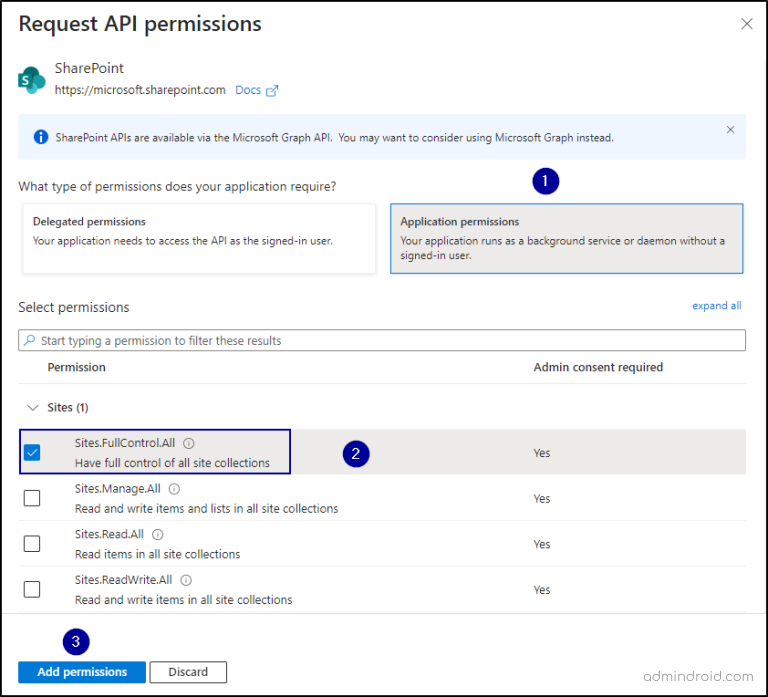Image resolution: width=768 pixels, height=697 pixels.
Task: Click the search magnifier icon in filter box
Action: tap(29, 340)
